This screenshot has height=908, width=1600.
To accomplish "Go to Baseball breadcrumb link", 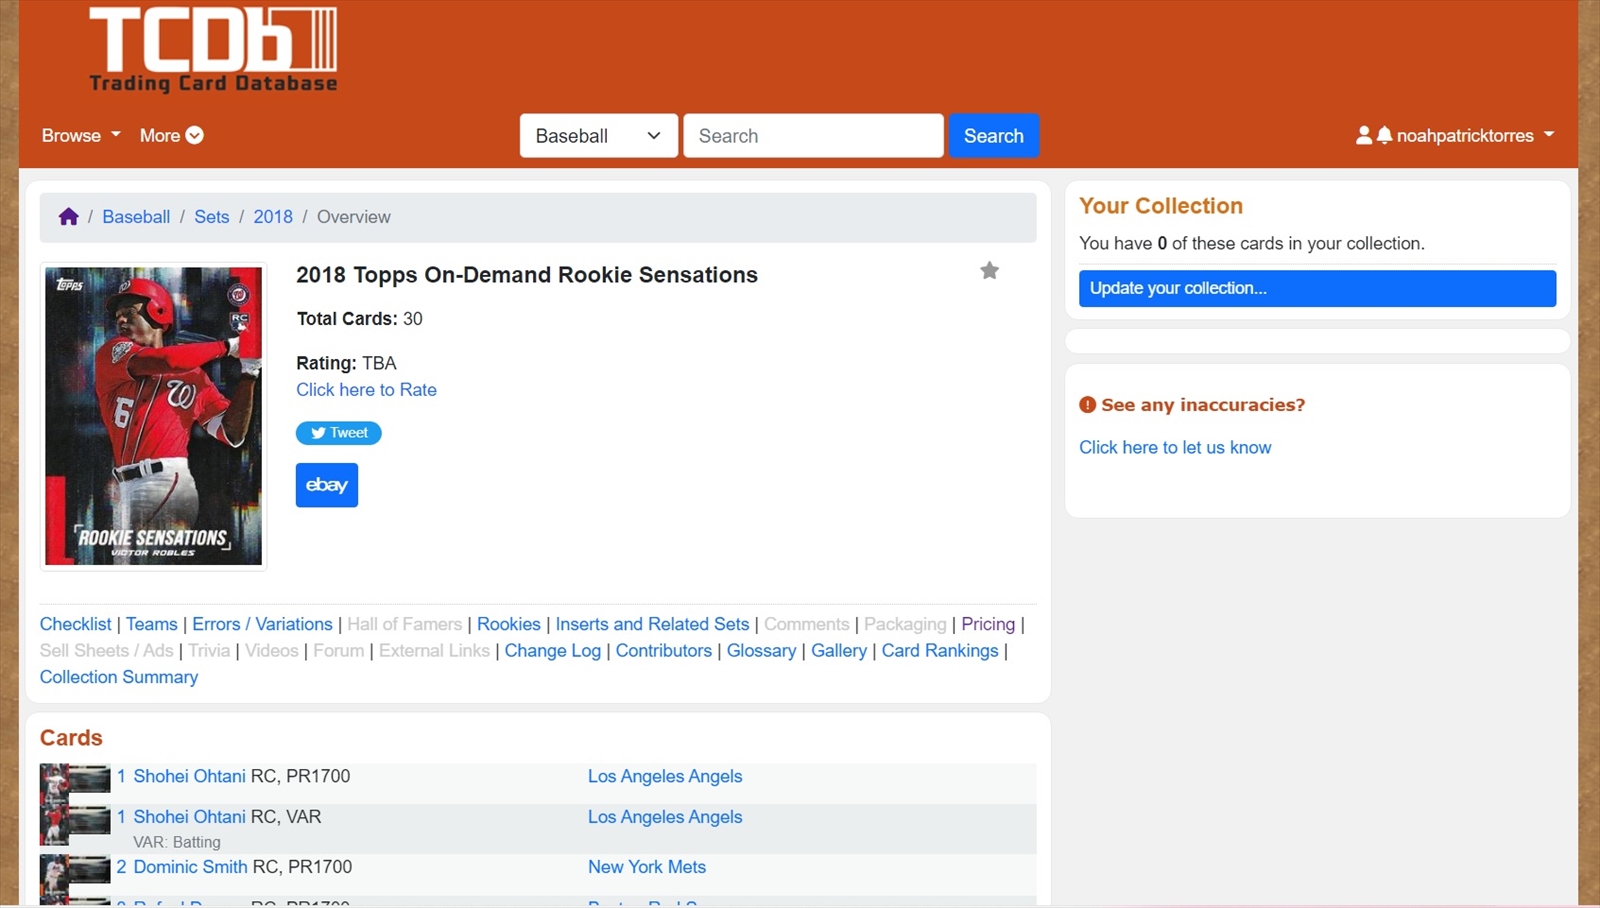I will [x=136, y=217].
